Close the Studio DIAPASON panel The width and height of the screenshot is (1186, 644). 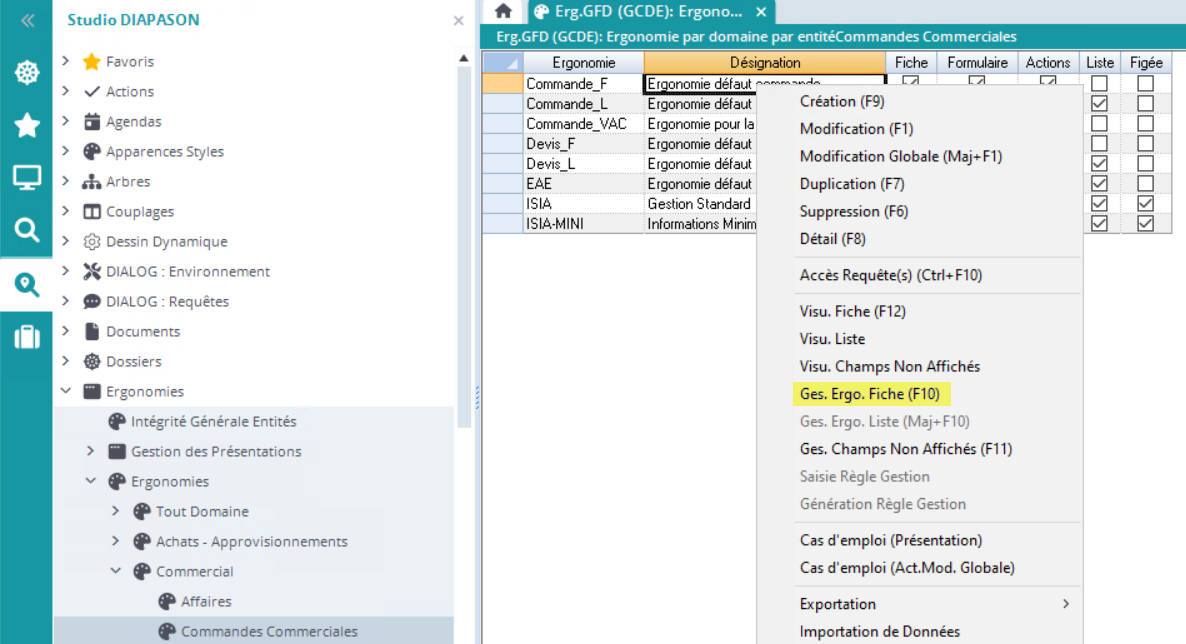(x=458, y=20)
